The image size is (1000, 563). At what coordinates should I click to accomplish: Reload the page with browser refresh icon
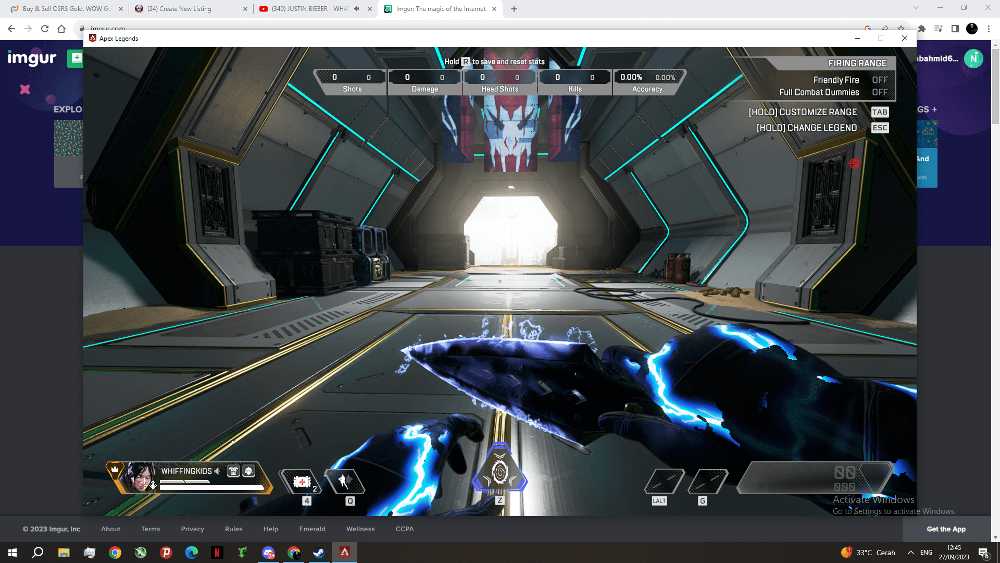point(45,29)
